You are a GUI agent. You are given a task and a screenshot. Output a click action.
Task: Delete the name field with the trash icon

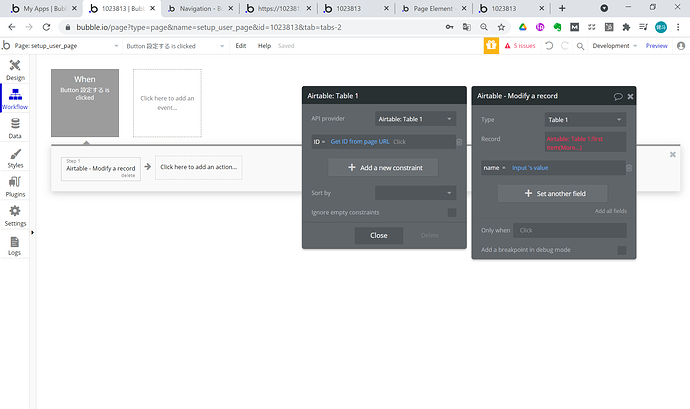point(629,168)
